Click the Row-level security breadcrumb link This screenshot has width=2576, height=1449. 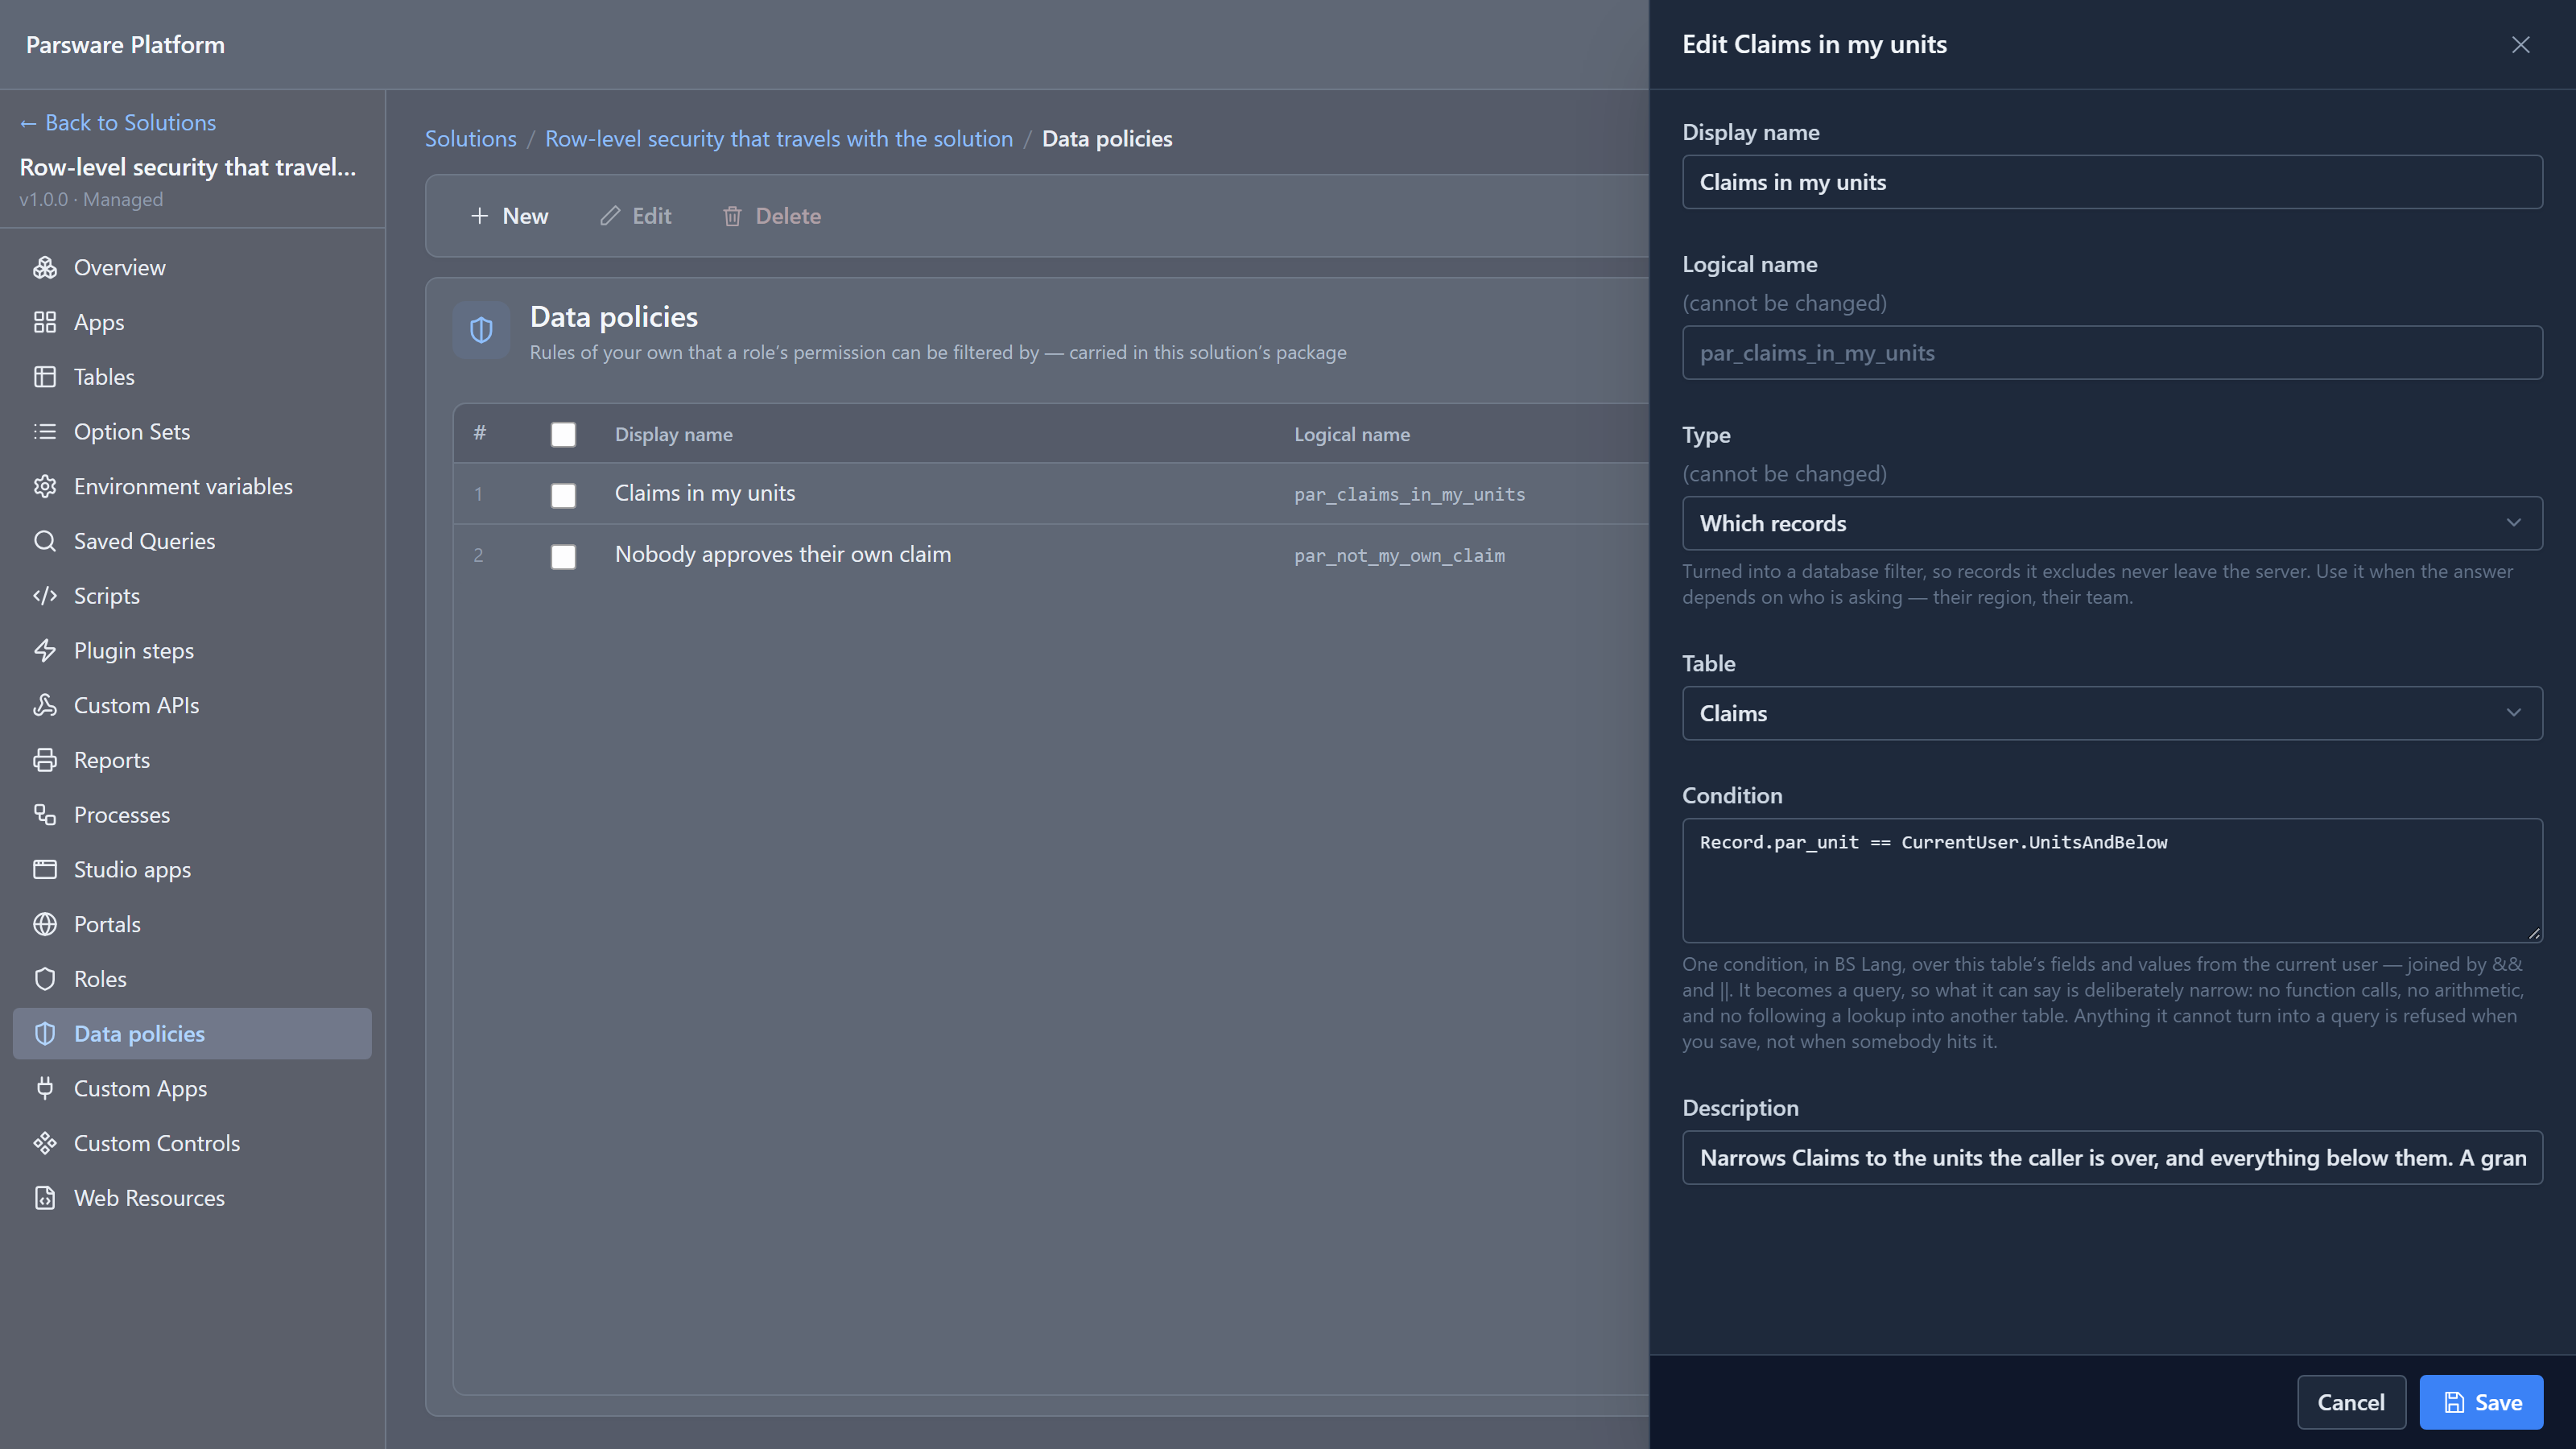point(778,139)
